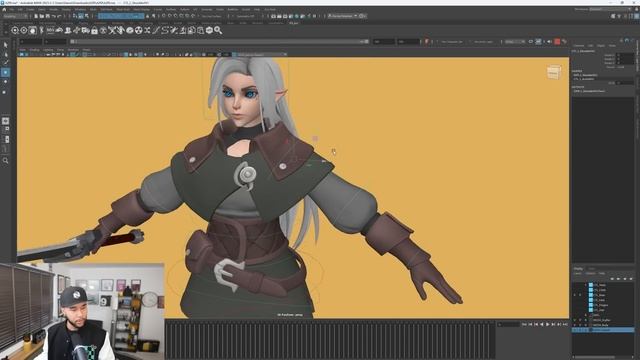Switch to Anim tab in layer editor
Image resolution: width=640 pixels, height=360 pixels.
591,269
